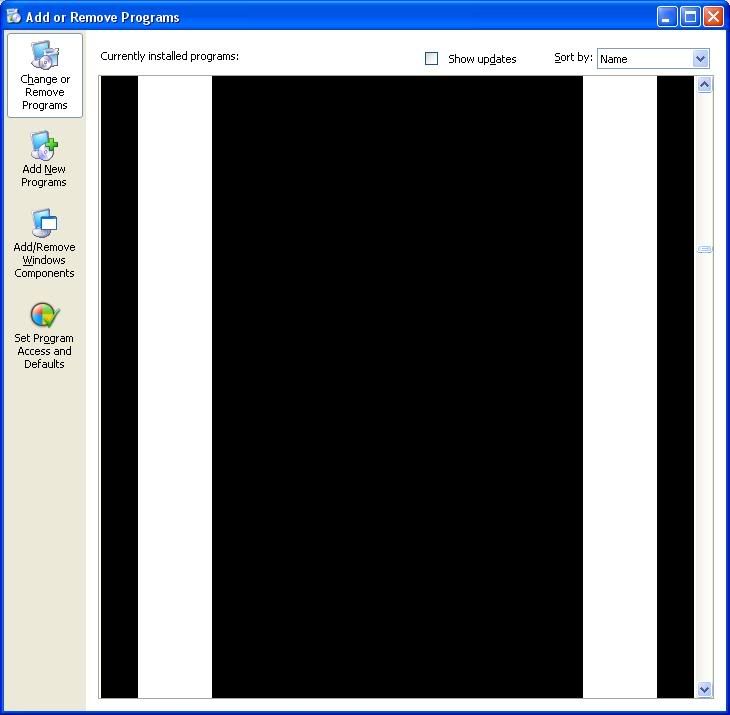
Task: Click the Add or Remove Programs title icon
Action: (14, 16)
